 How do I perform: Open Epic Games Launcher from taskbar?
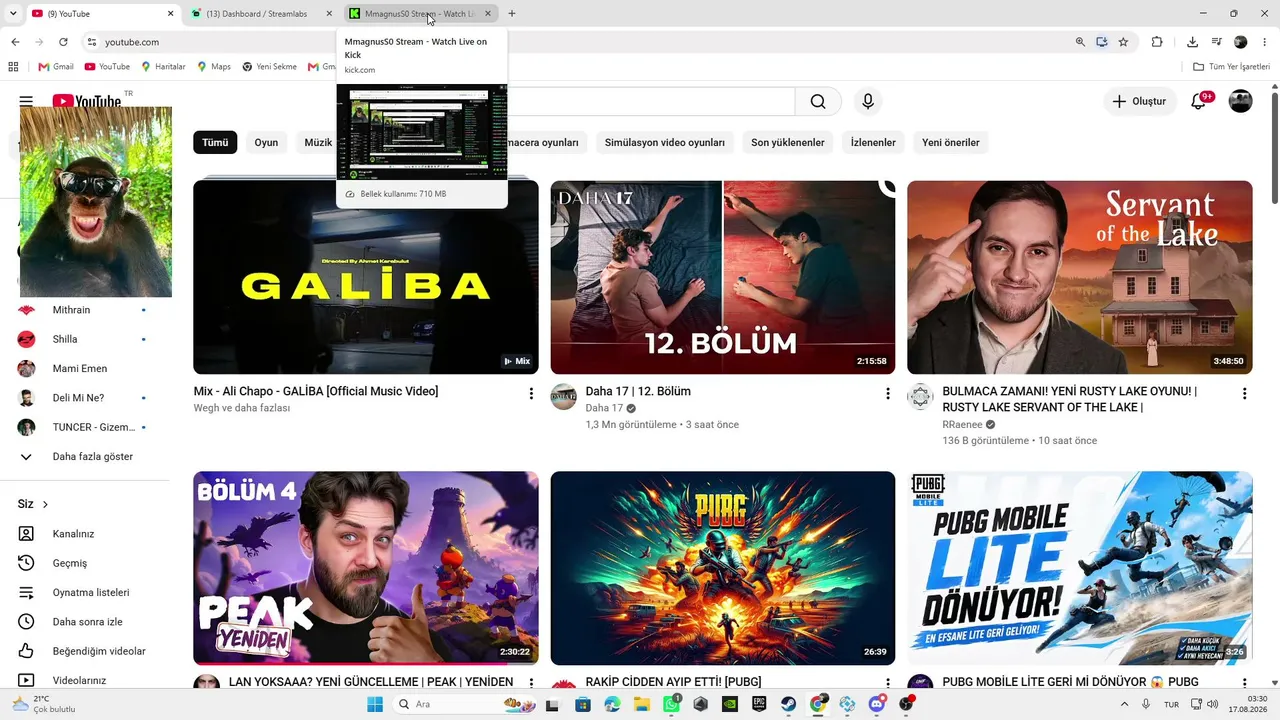[759, 704]
